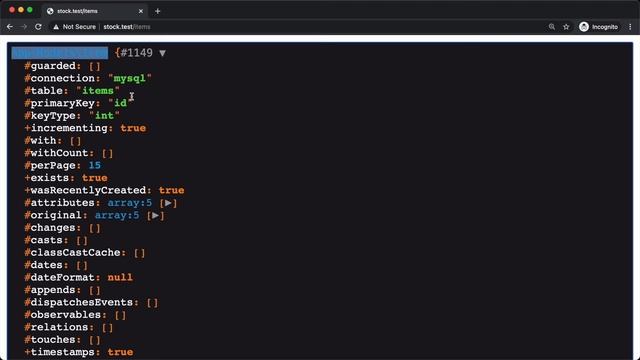Click the highlighted class name in dump header
The image size is (640, 360).
pyautogui.click(x=60, y=53)
